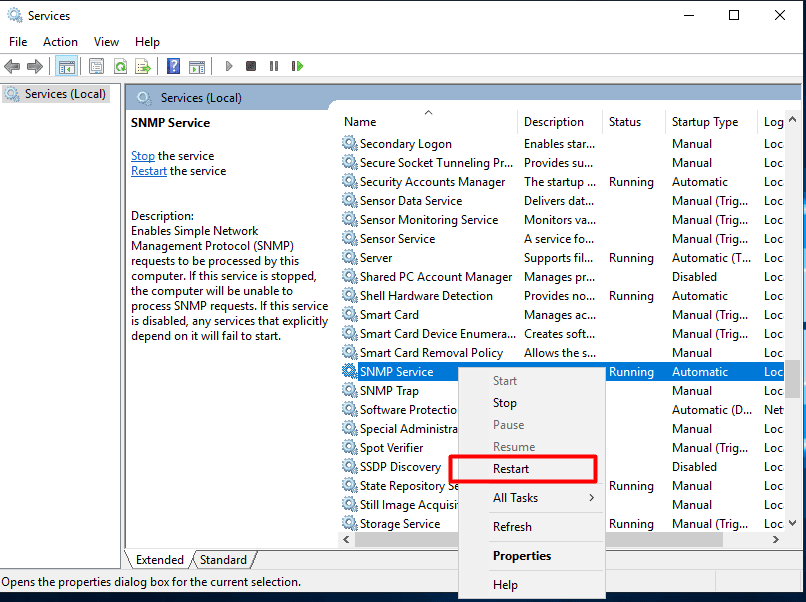Open the File menu
The width and height of the screenshot is (806, 602).
point(18,42)
